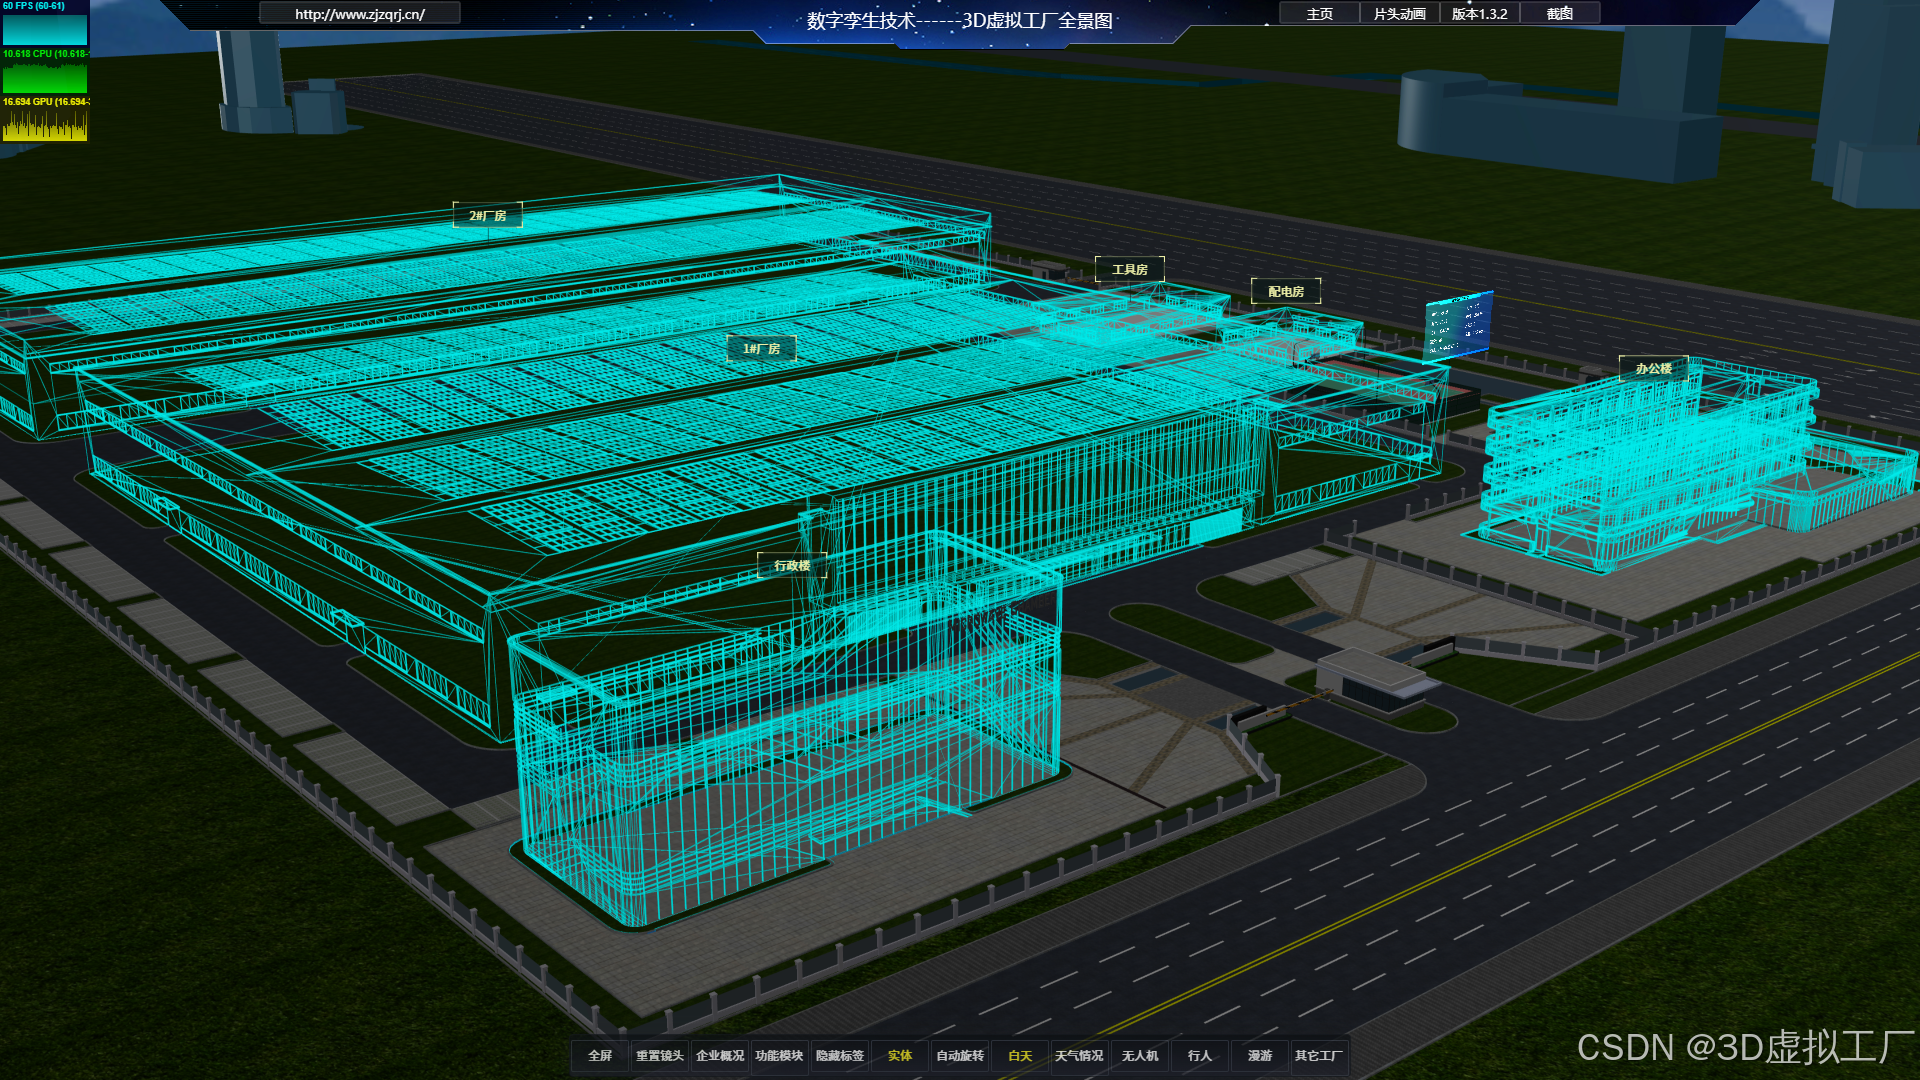Toggle 隐藏标签 to hide labels

point(839,1056)
